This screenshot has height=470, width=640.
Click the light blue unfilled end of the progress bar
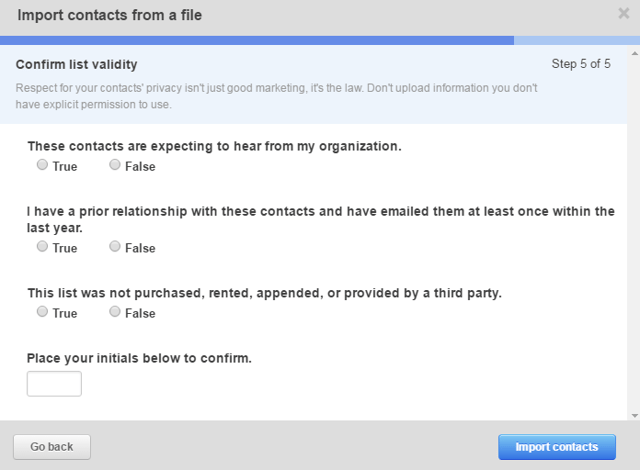coord(577,40)
